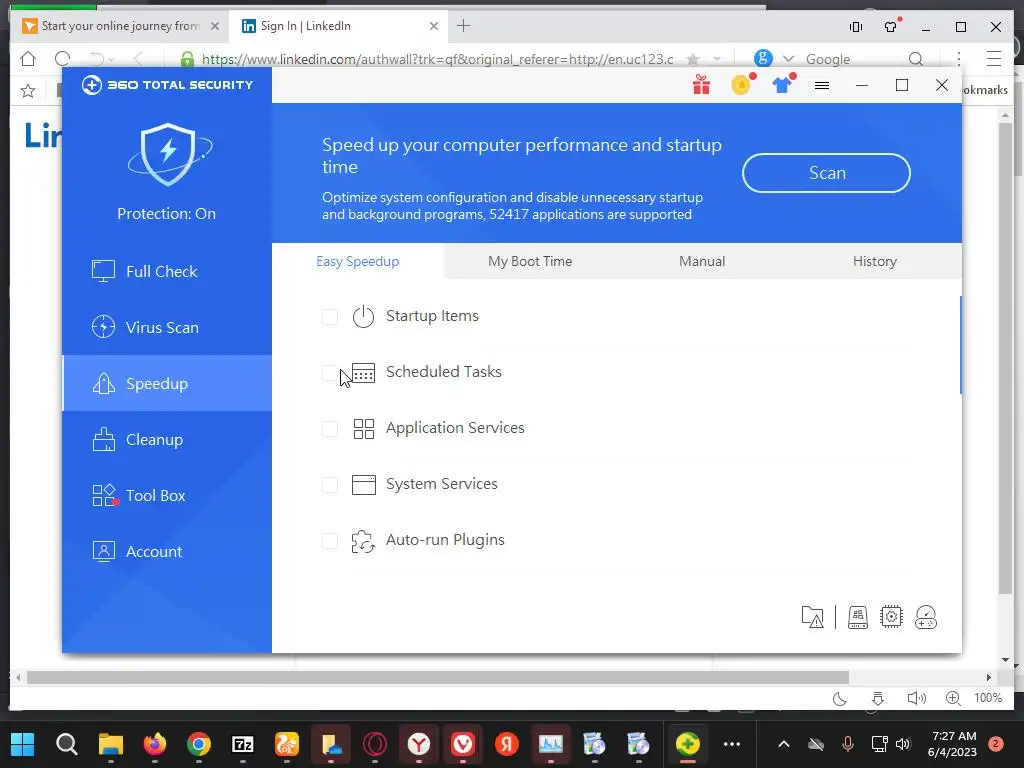
Task: Click the System Services label
Action: 441,484
